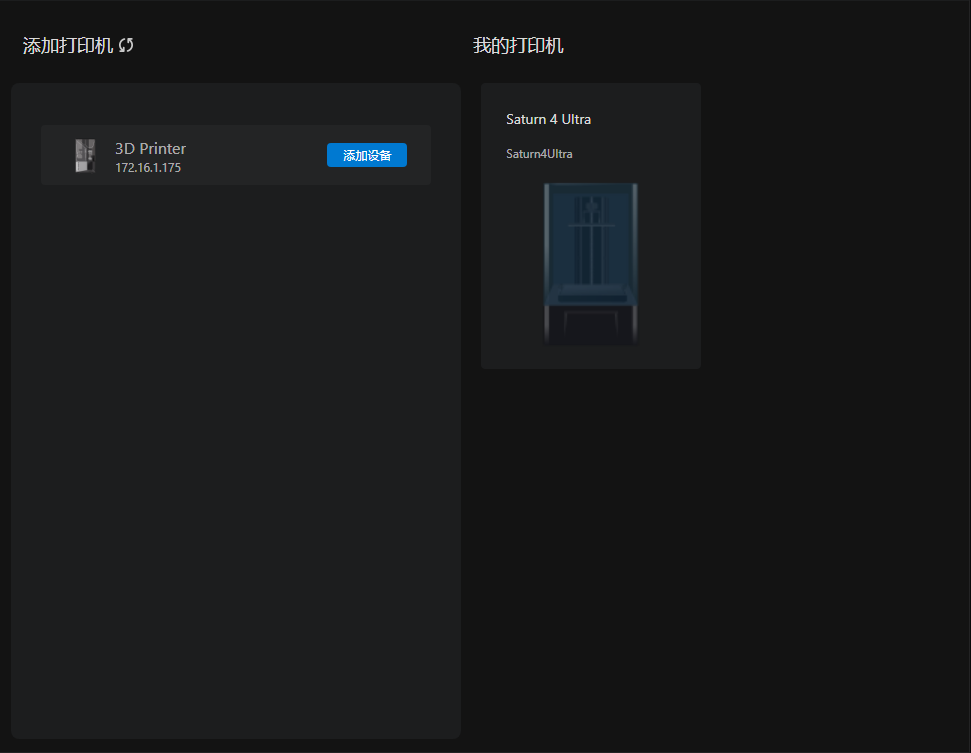Select the 3D Printer device name
Screen dimensions: 971x753
[150, 148]
